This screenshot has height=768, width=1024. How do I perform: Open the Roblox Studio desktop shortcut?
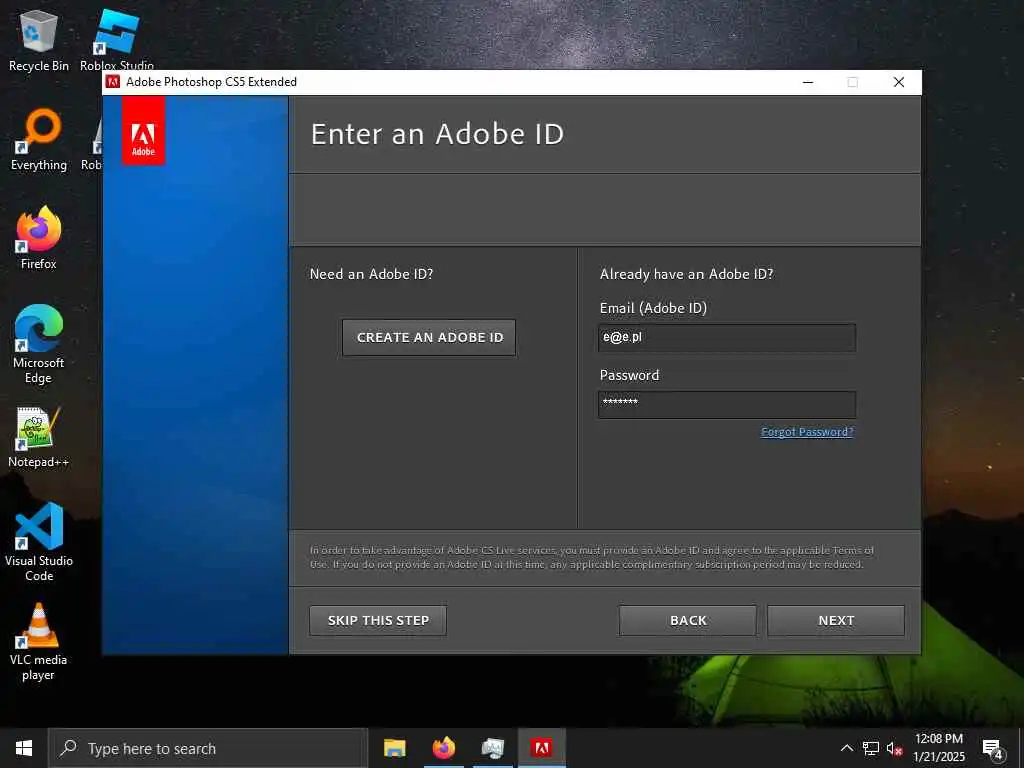[116, 40]
